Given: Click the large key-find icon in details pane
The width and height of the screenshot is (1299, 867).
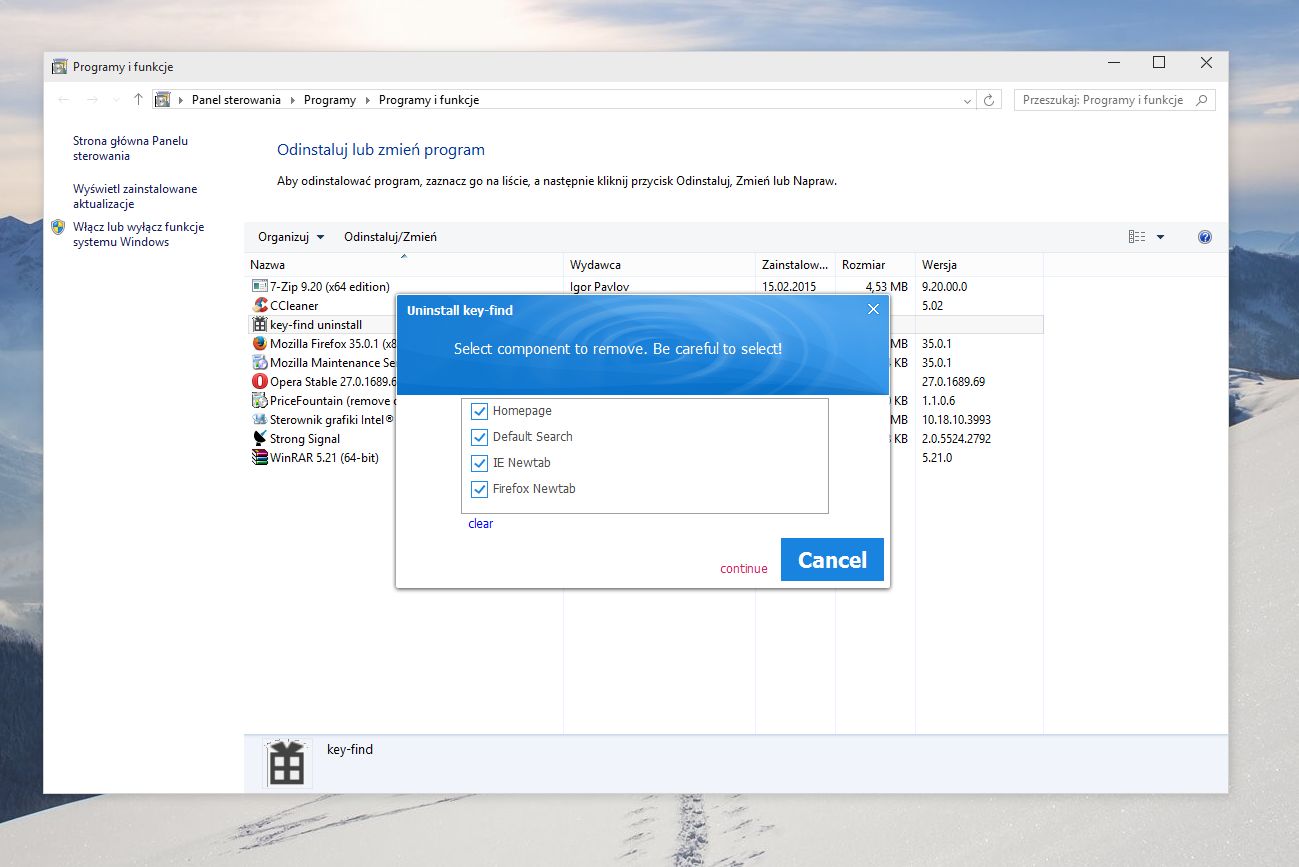Looking at the screenshot, I should point(287,762).
